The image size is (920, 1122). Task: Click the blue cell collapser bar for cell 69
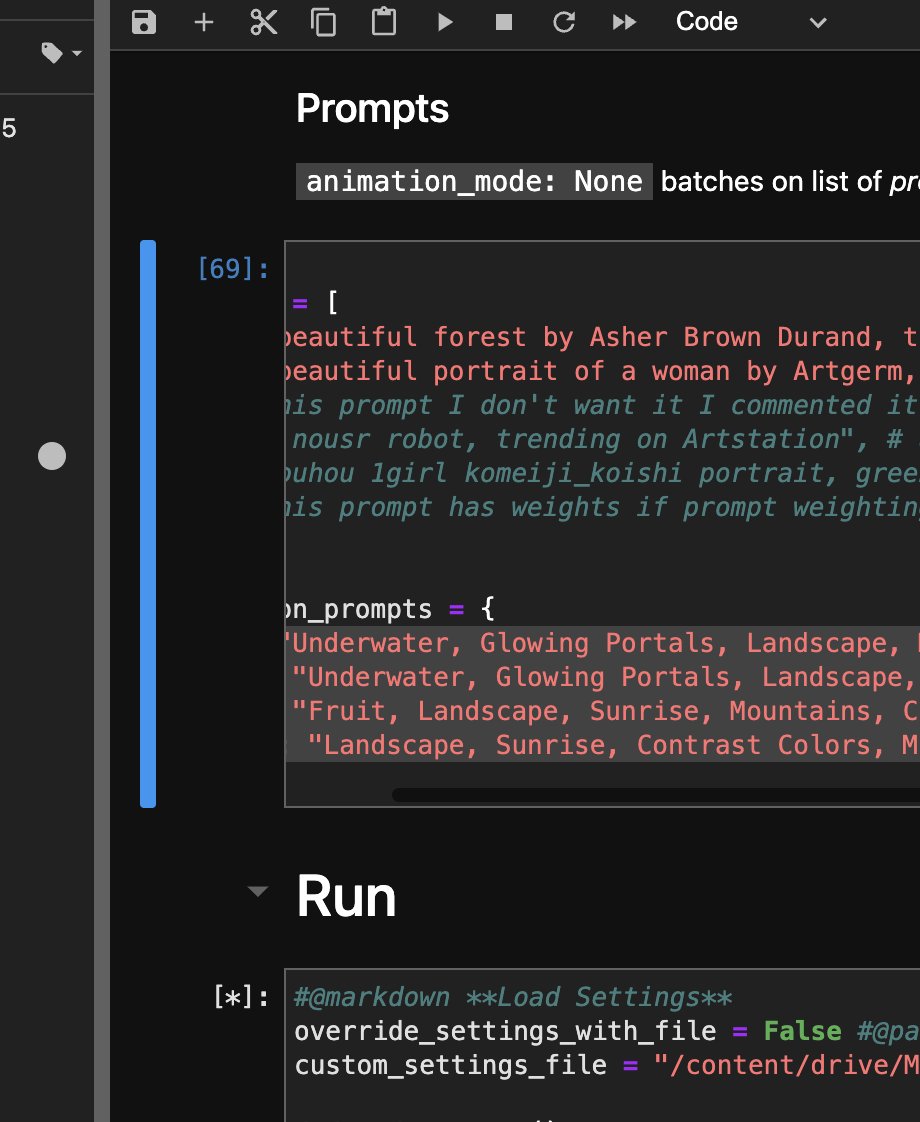pyautogui.click(x=148, y=524)
